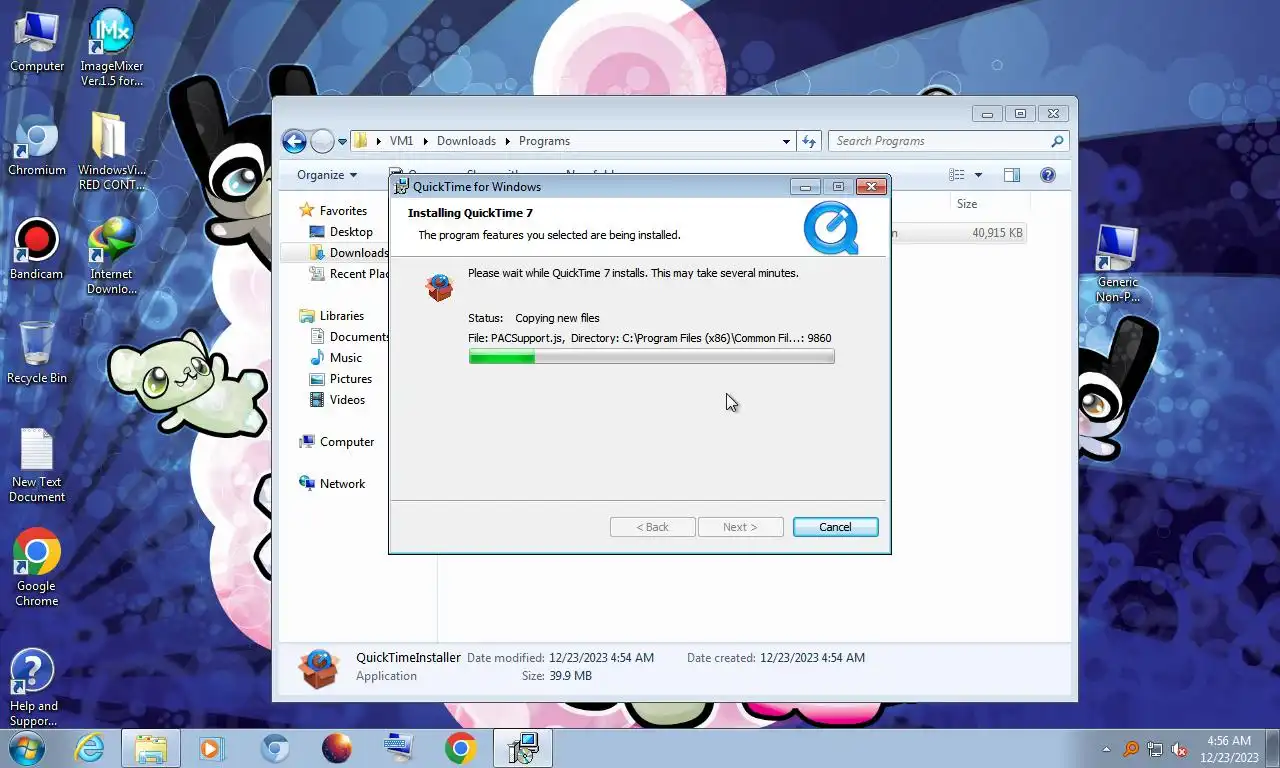
Task: Click the Explorer back navigation arrow
Action: (294, 141)
